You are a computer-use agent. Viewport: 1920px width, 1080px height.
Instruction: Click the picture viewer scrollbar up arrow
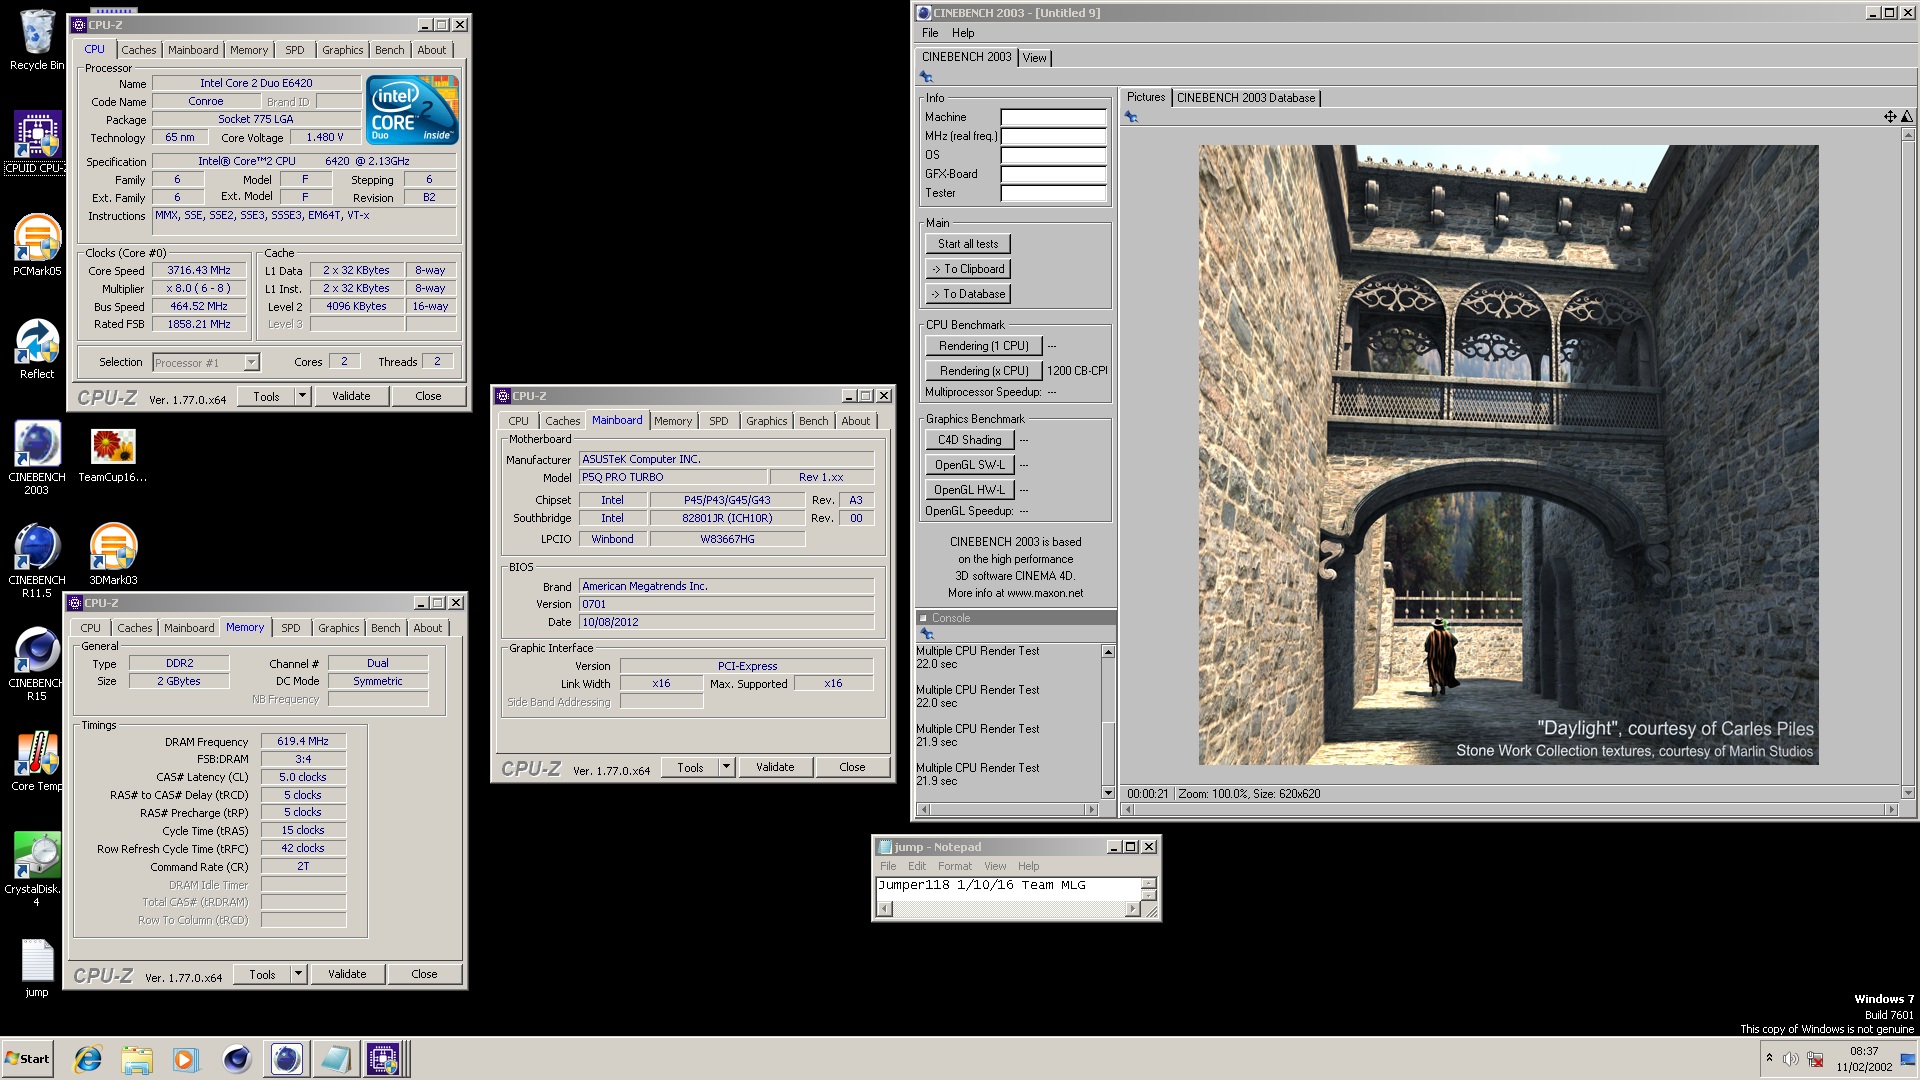pos(1908,134)
